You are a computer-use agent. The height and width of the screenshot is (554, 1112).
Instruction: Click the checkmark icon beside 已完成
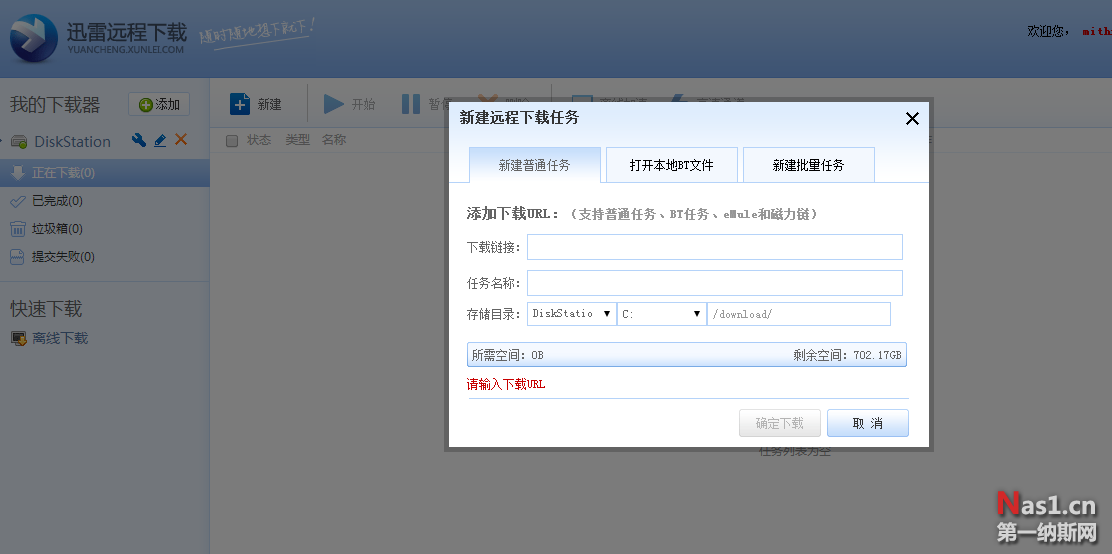coord(18,201)
